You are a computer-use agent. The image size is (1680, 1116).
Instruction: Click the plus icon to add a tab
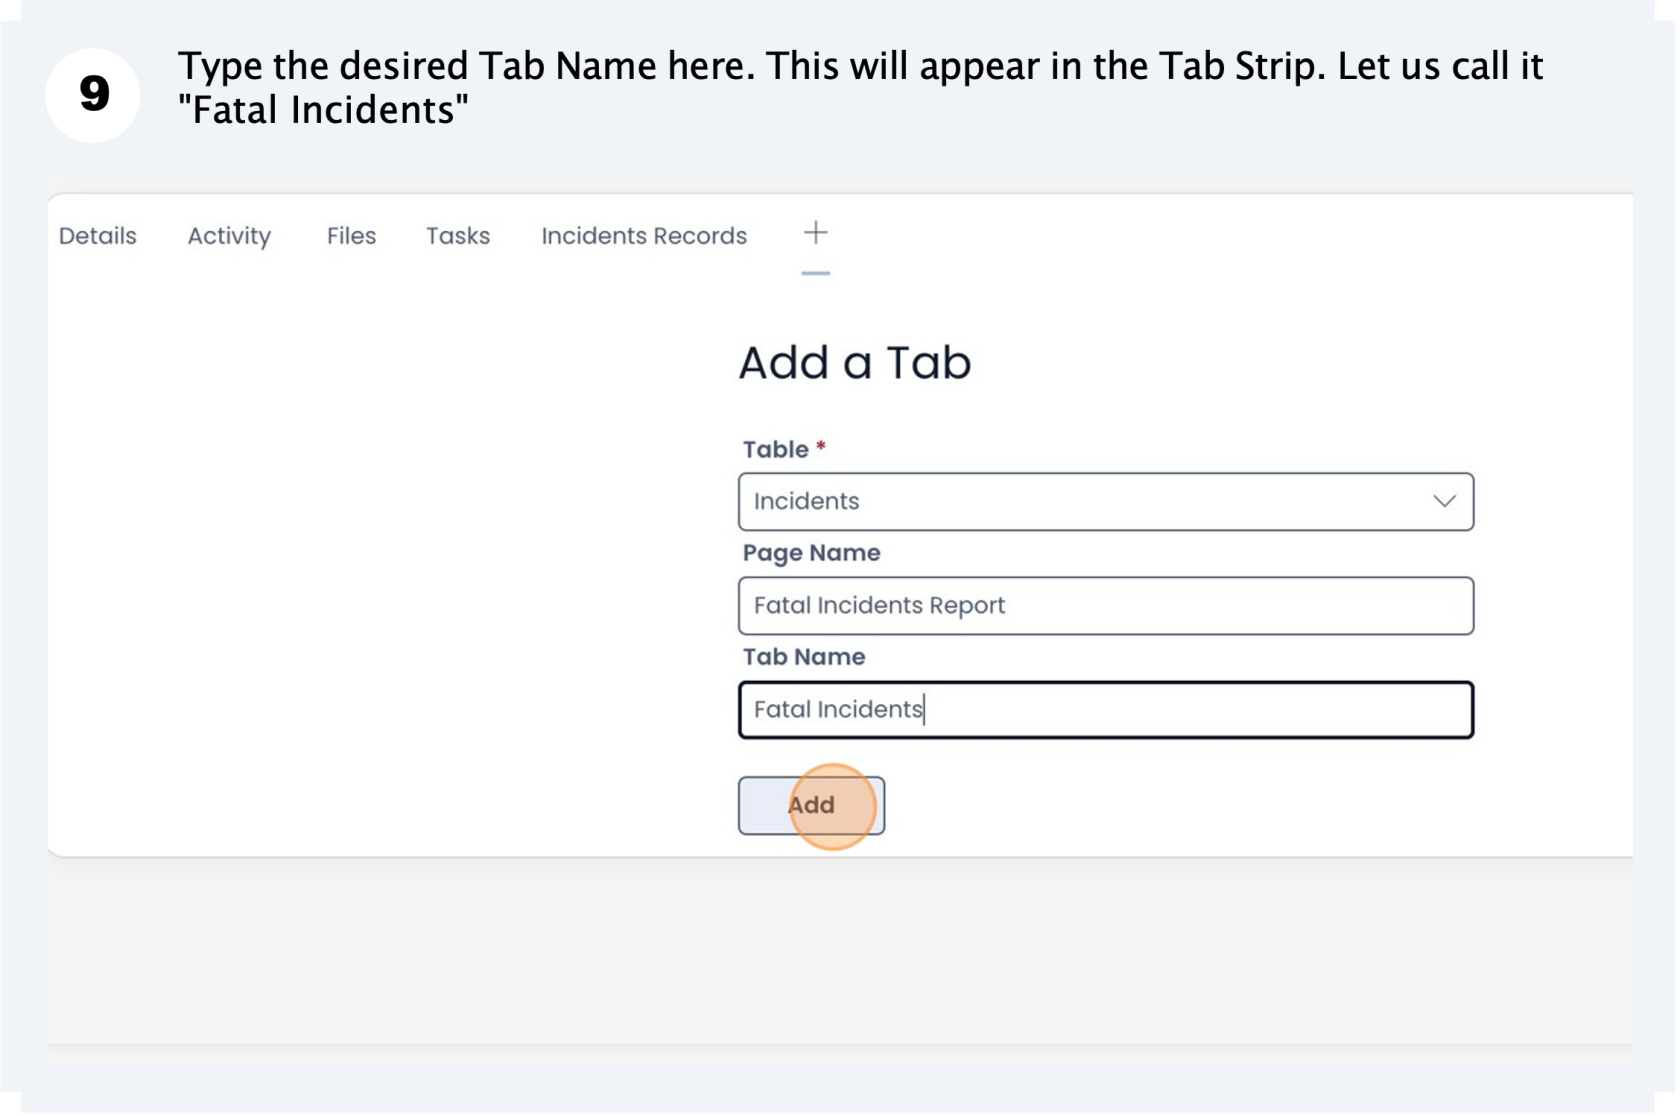pyautogui.click(x=816, y=233)
